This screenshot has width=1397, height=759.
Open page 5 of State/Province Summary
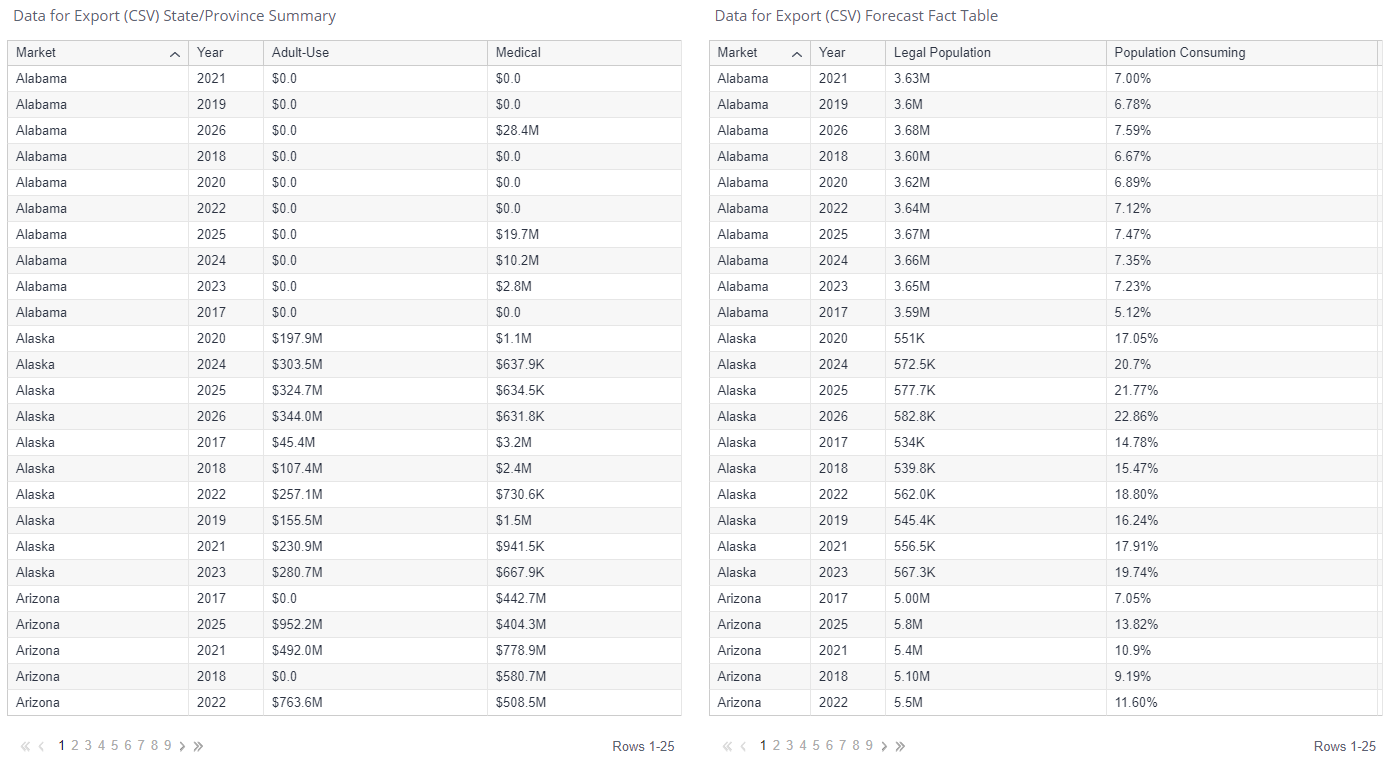(x=115, y=746)
